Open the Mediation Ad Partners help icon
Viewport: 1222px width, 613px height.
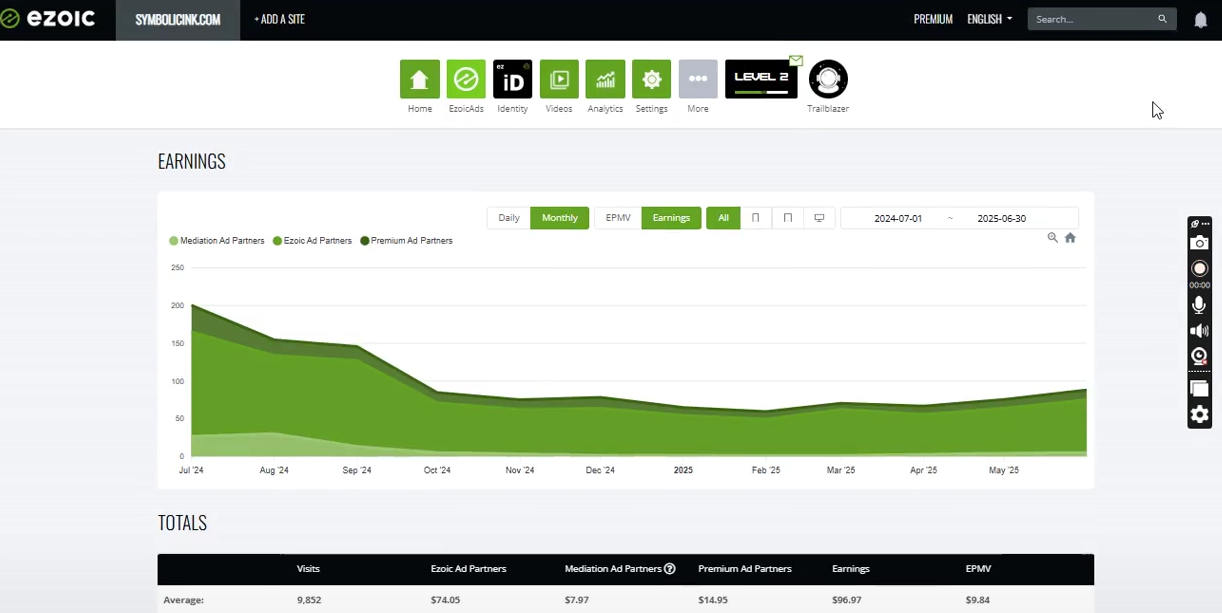(x=670, y=569)
